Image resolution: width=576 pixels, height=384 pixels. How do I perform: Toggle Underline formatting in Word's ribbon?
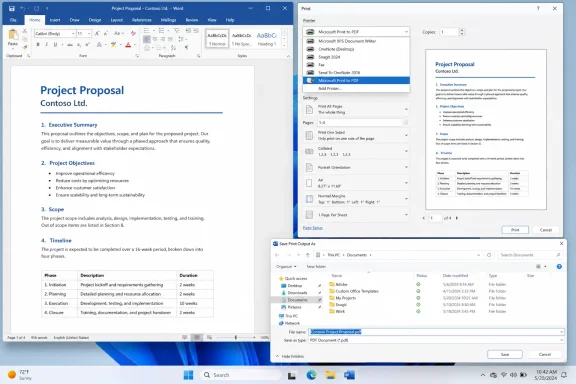(x=55, y=44)
